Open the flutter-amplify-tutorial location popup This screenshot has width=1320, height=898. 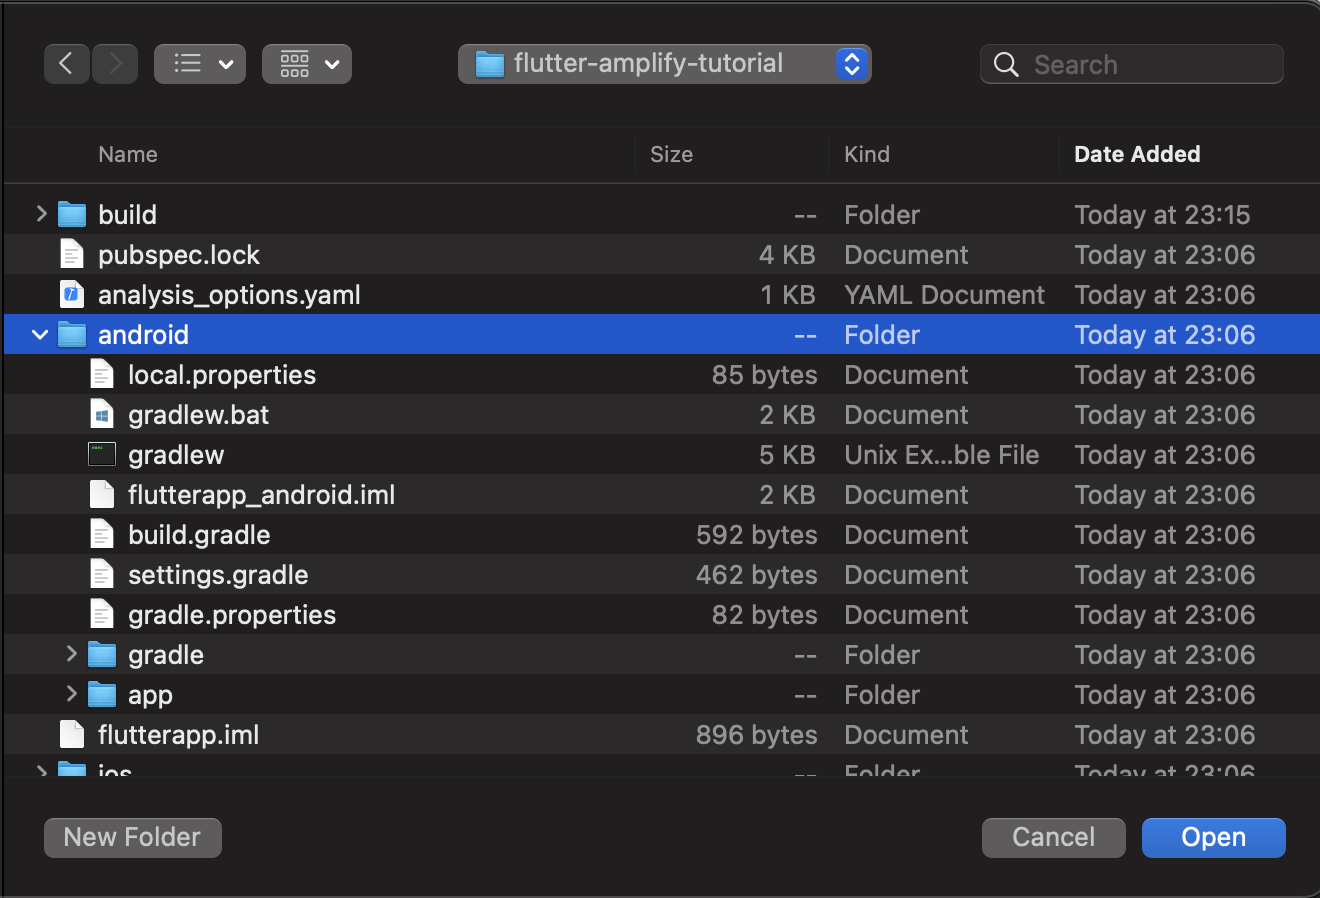tap(665, 64)
